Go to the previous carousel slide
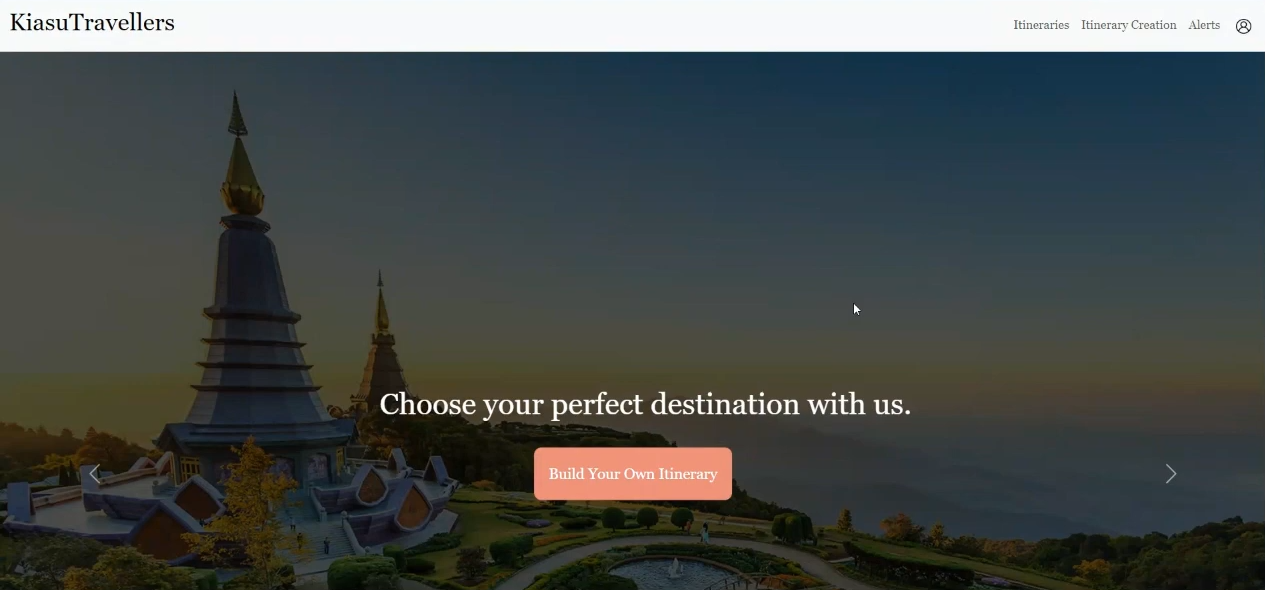 click(95, 474)
